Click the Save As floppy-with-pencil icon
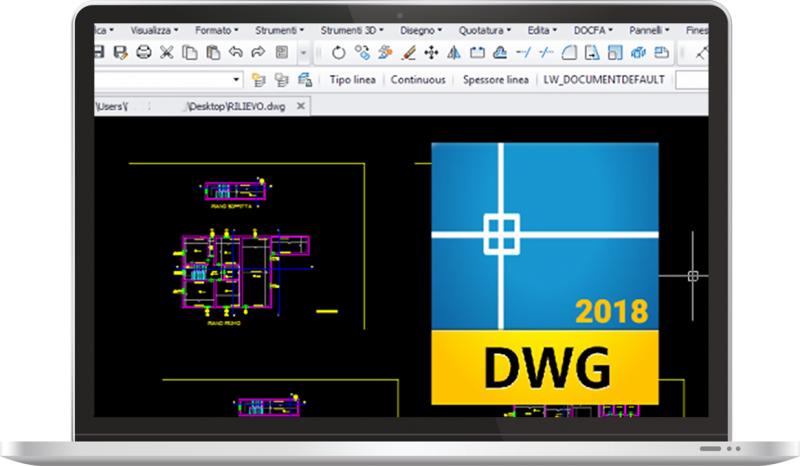This screenshot has height=466, width=800. tap(120, 53)
